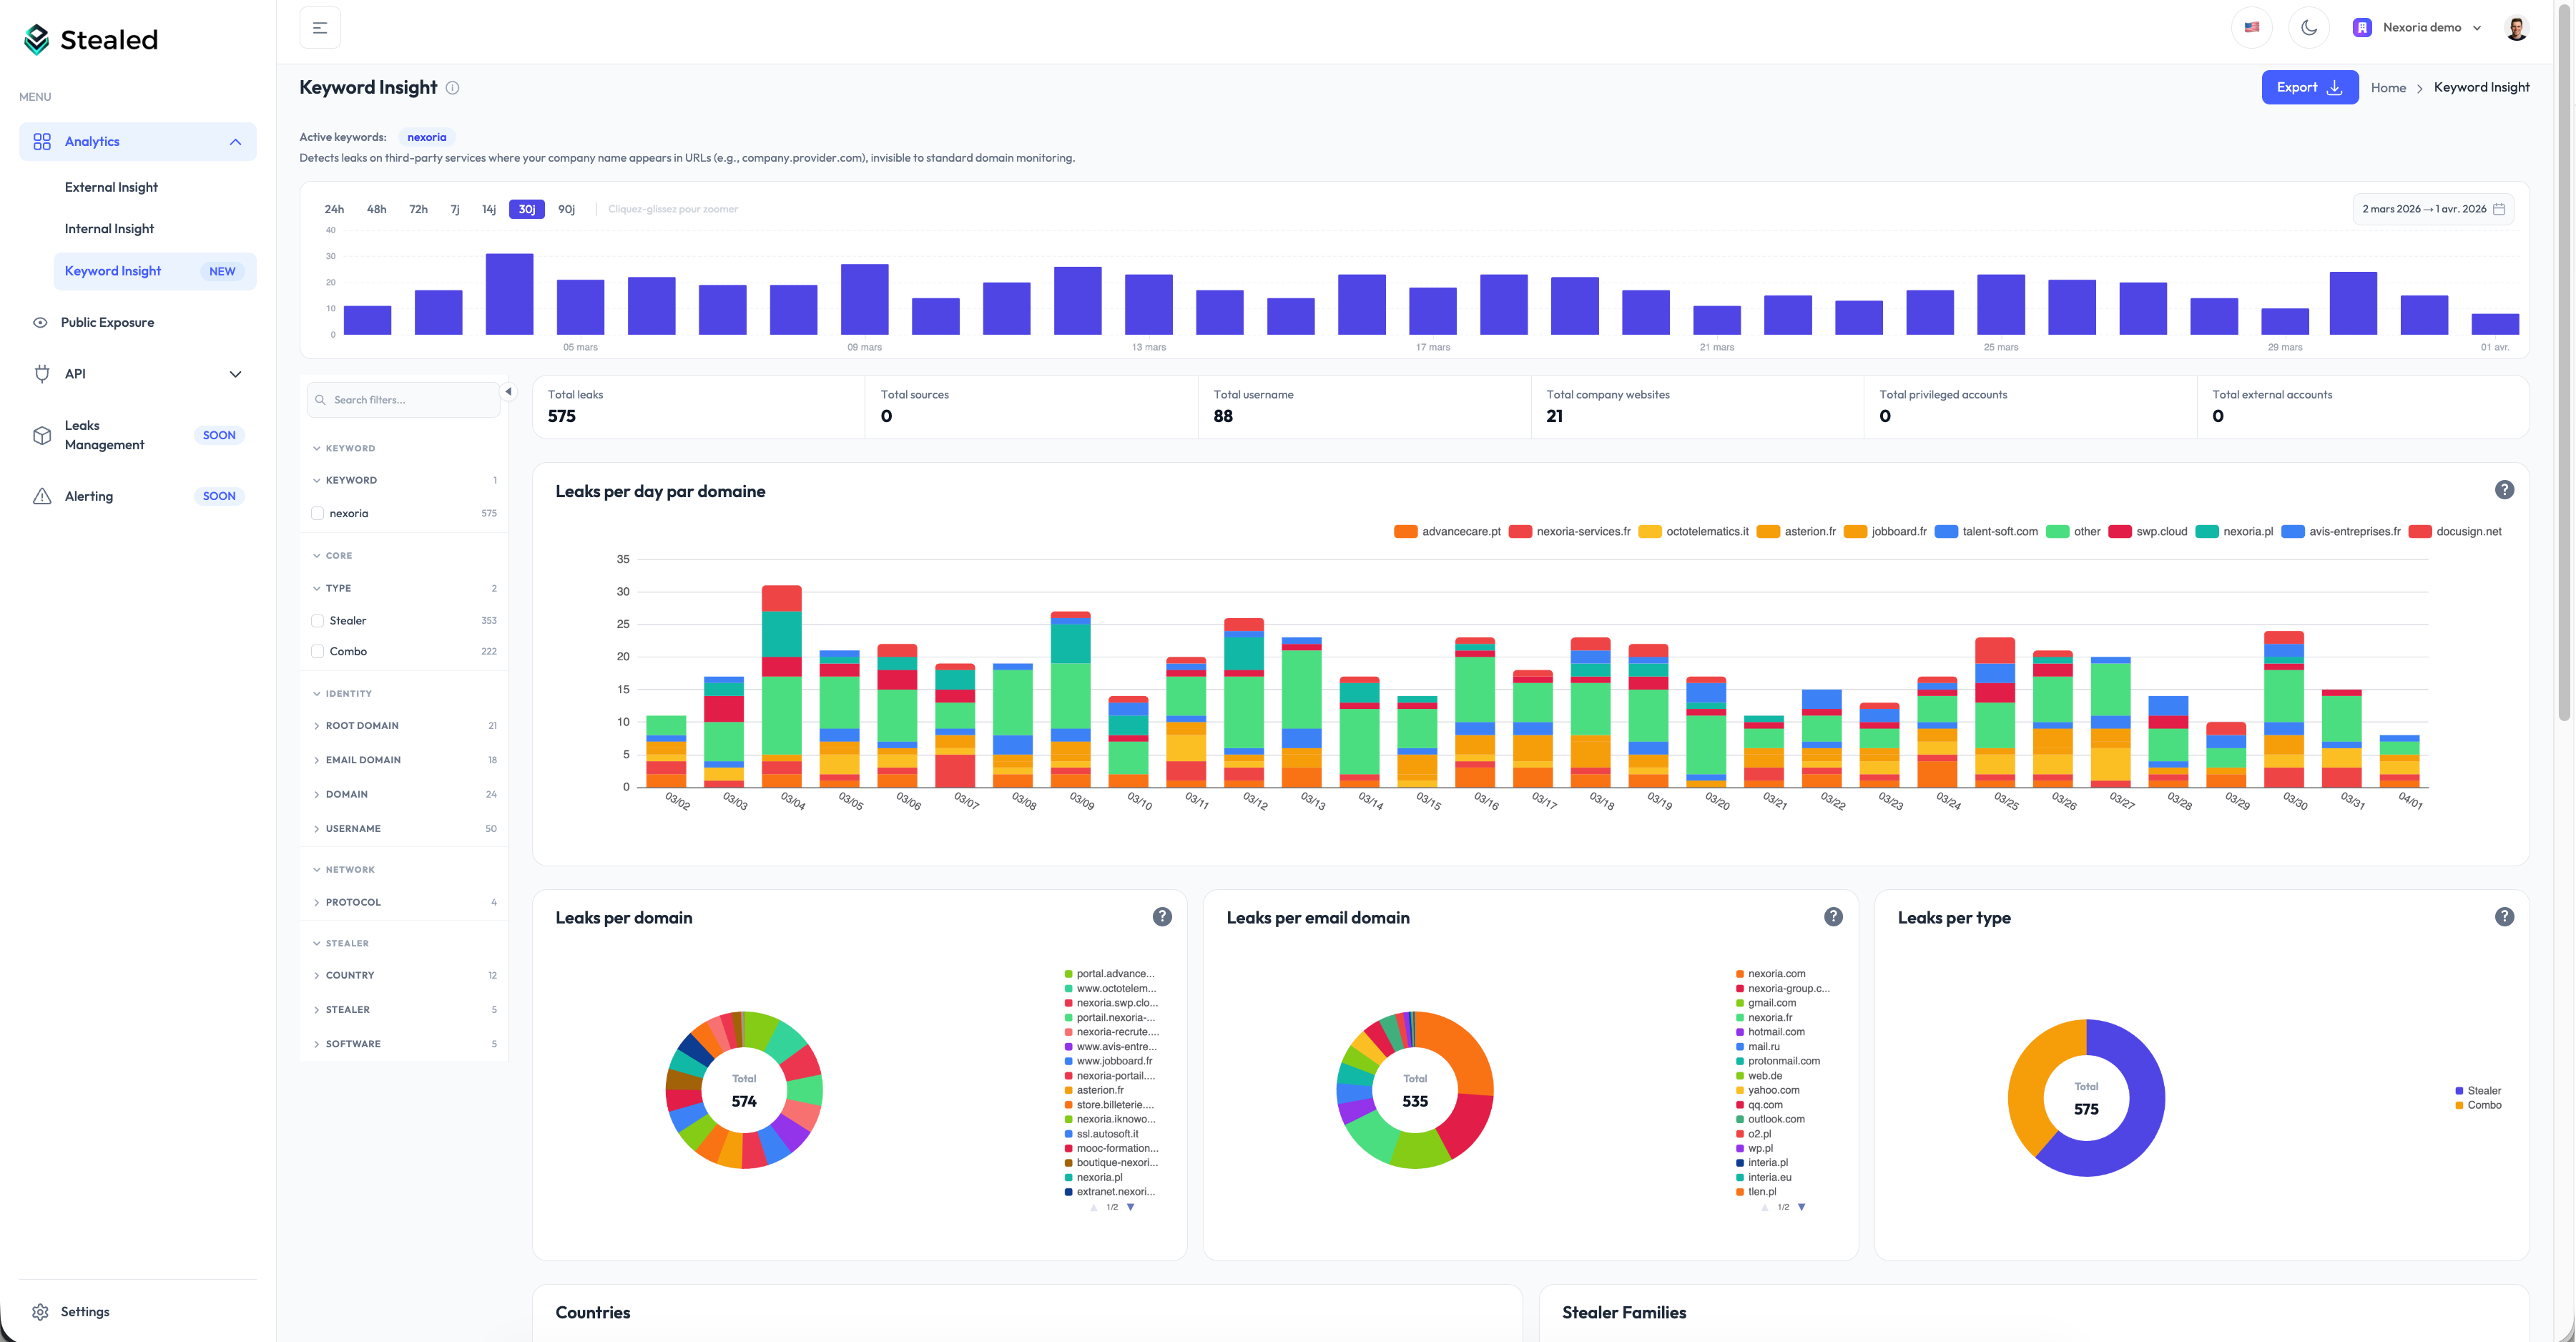Open External Insight menu item

[x=111, y=187]
